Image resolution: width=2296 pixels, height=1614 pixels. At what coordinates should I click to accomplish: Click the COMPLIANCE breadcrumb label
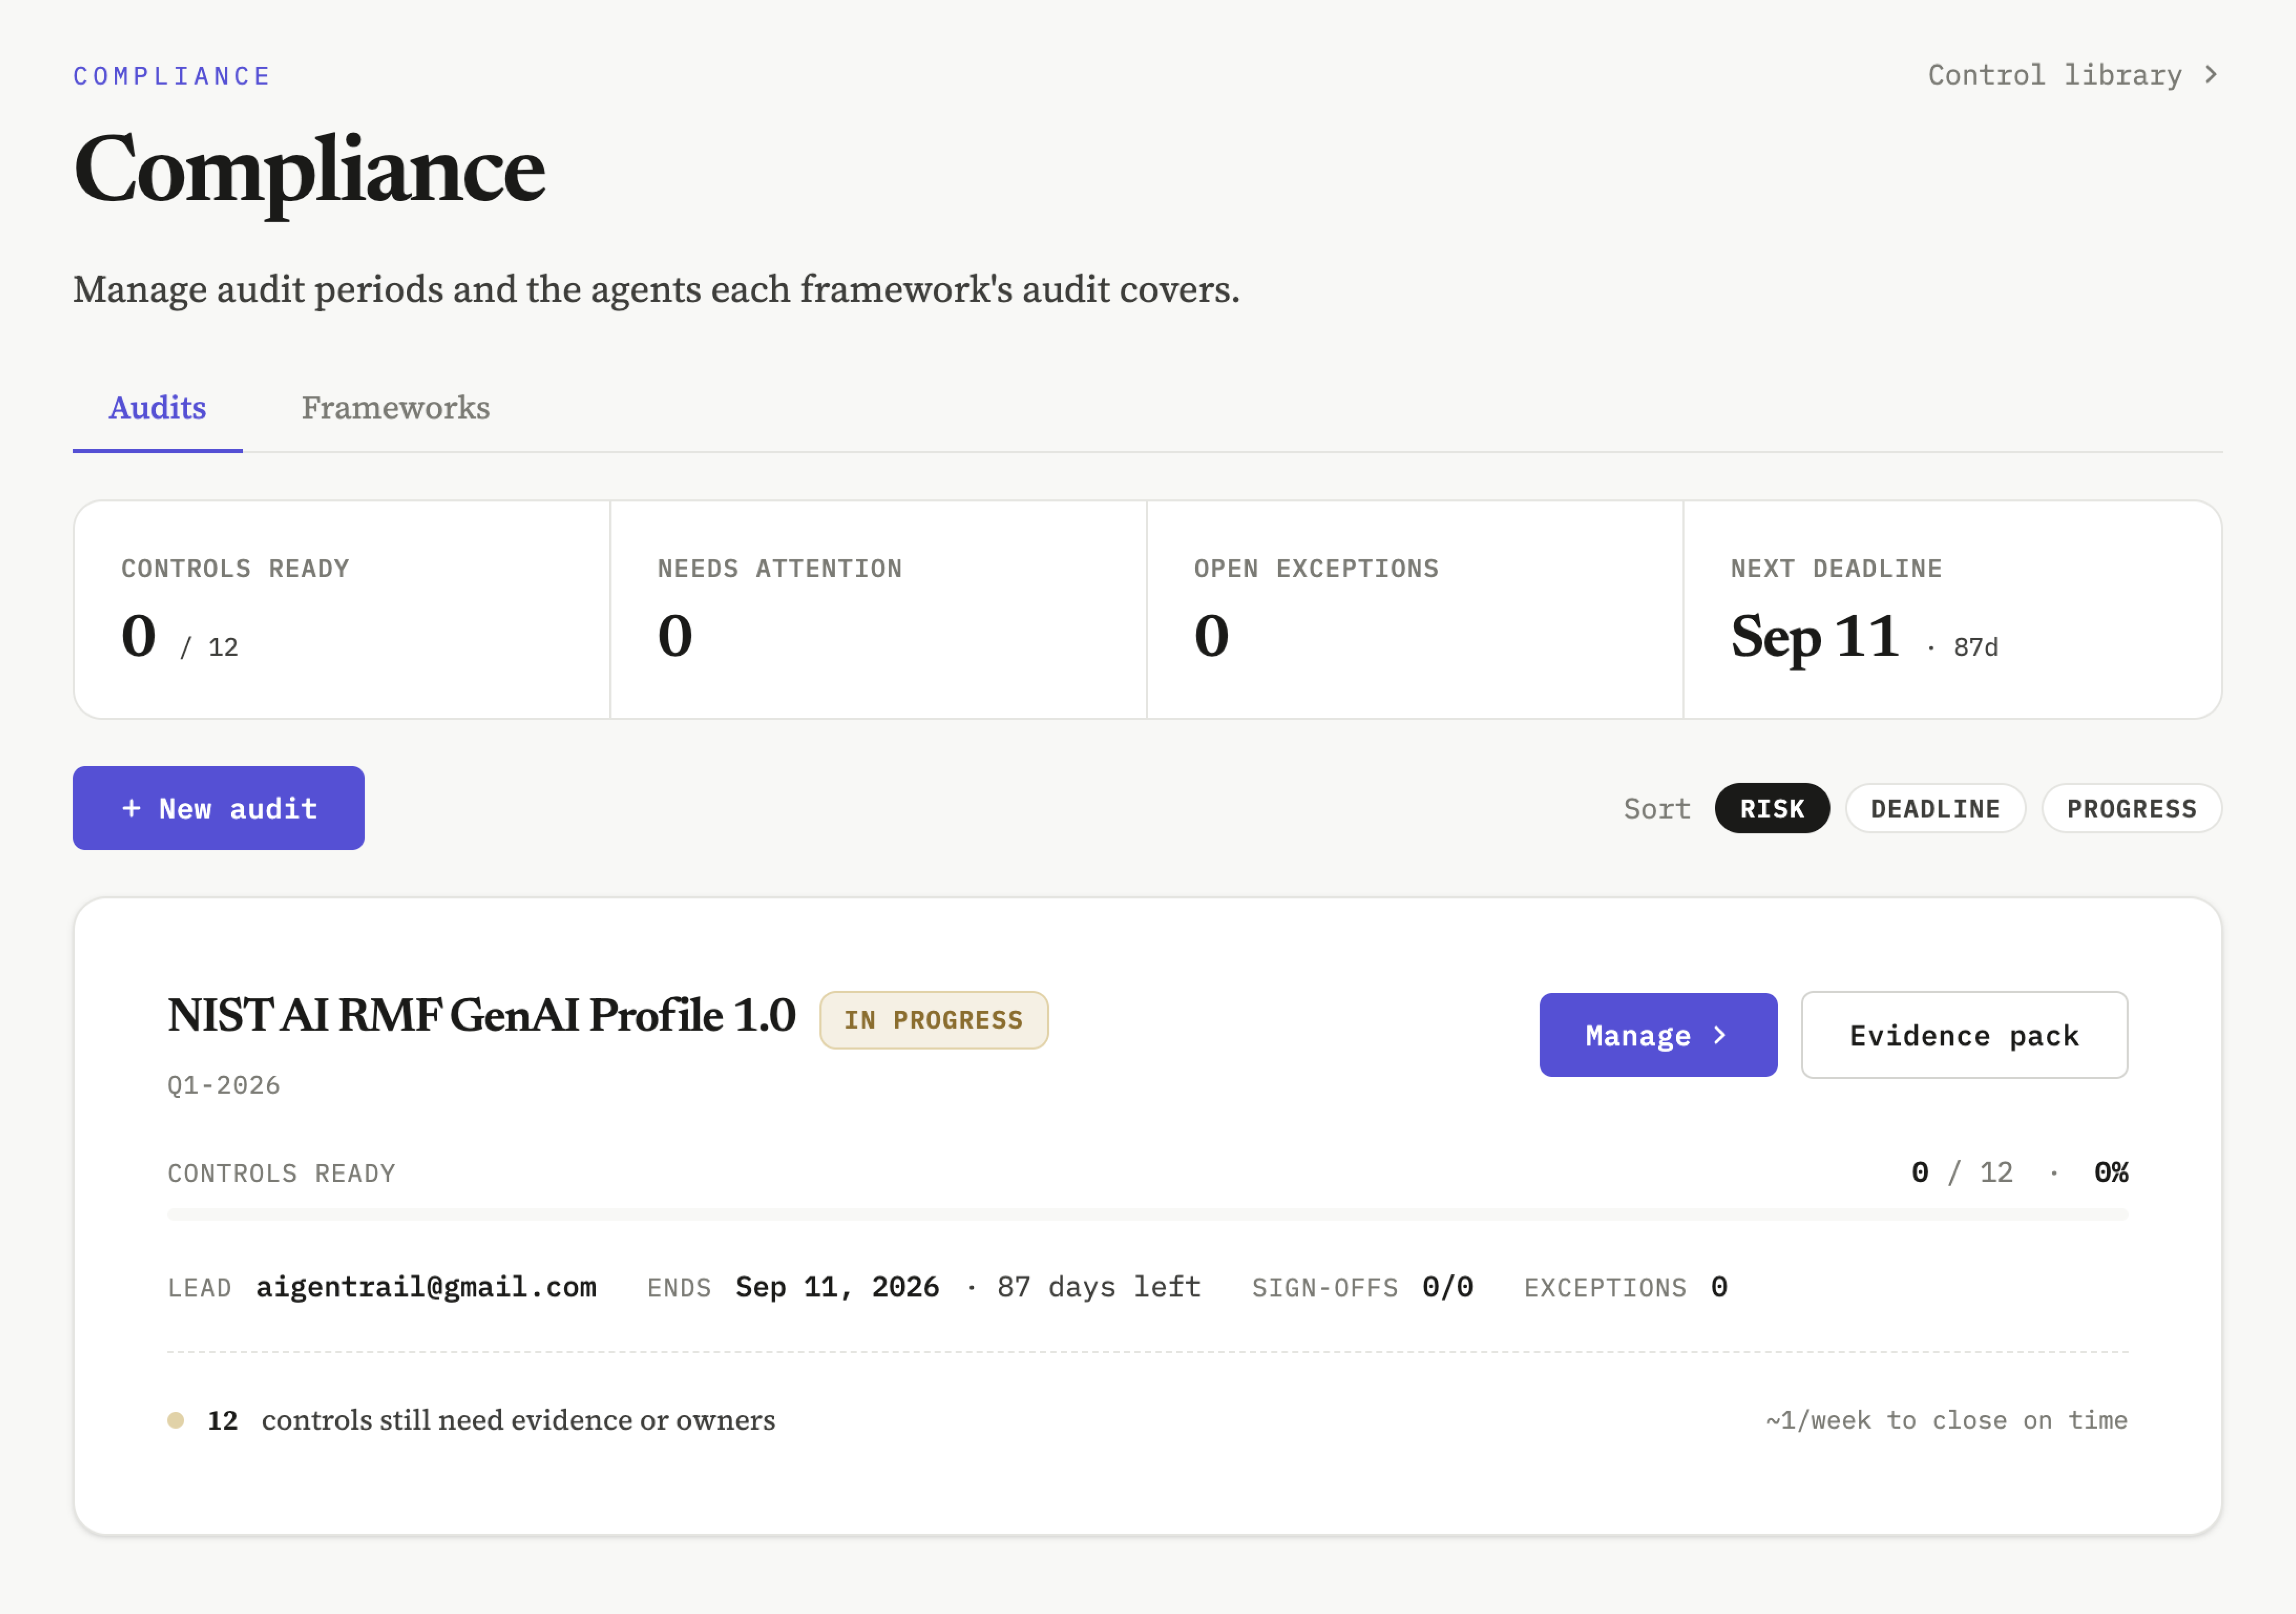(x=172, y=76)
